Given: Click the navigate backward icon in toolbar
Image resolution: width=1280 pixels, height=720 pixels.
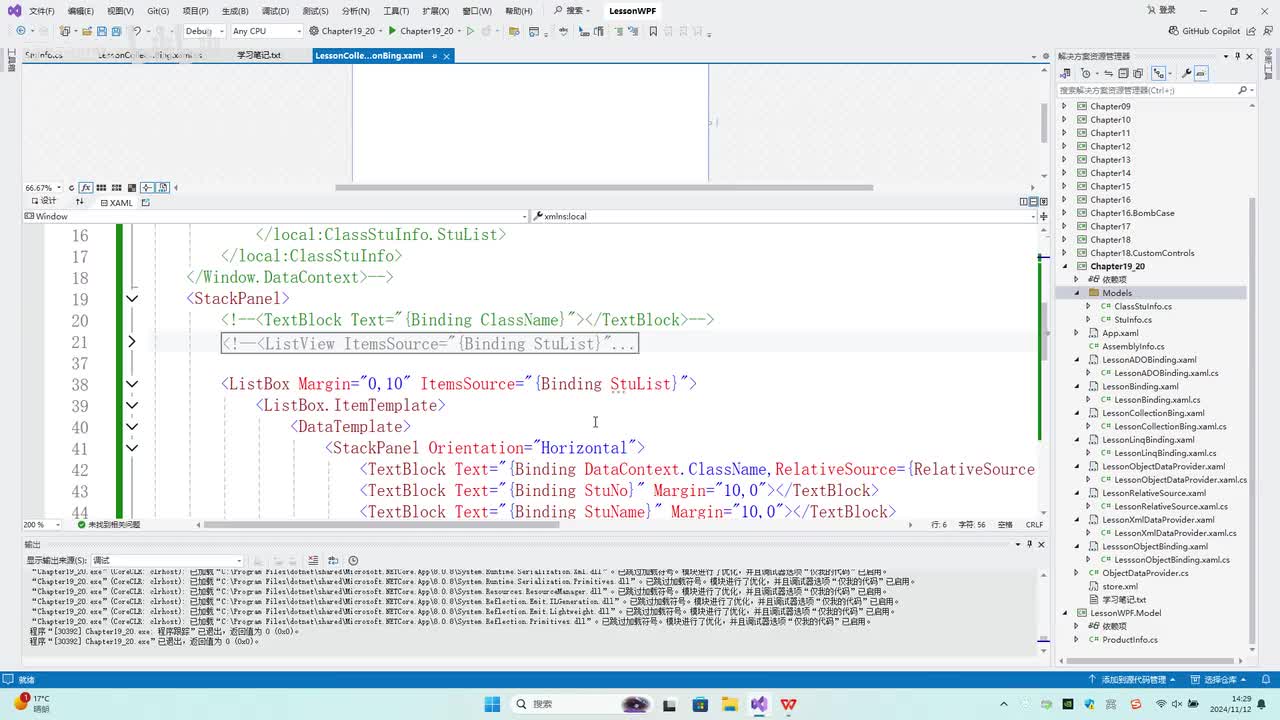Looking at the screenshot, I should [x=20, y=31].
